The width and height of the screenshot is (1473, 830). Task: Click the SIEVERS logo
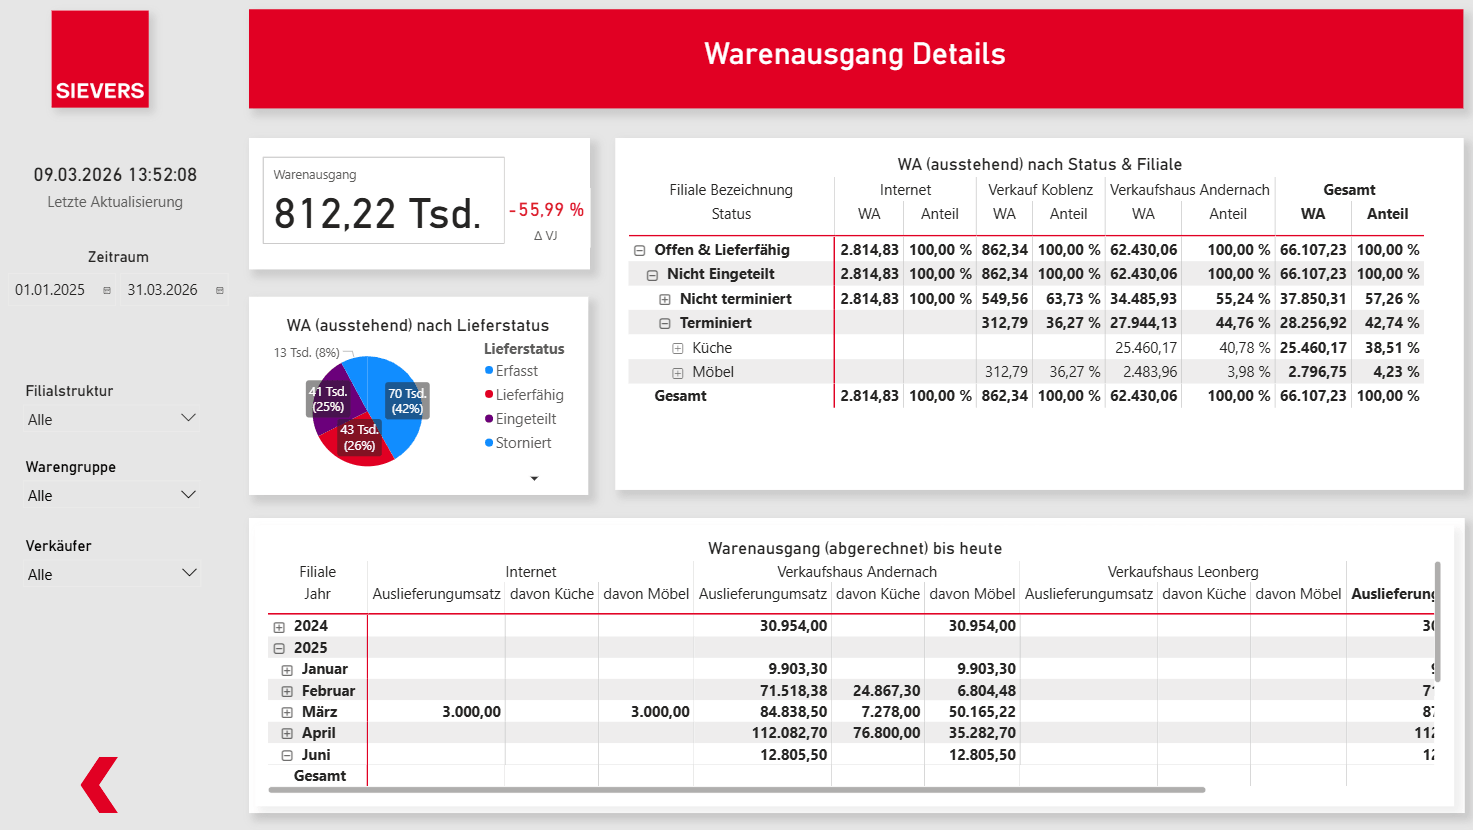click(100, 59)
